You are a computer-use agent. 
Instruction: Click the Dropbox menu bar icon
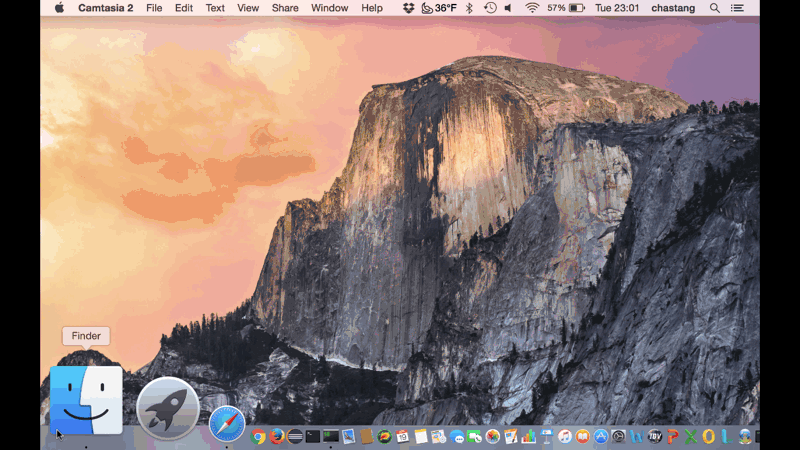point(408,8)
